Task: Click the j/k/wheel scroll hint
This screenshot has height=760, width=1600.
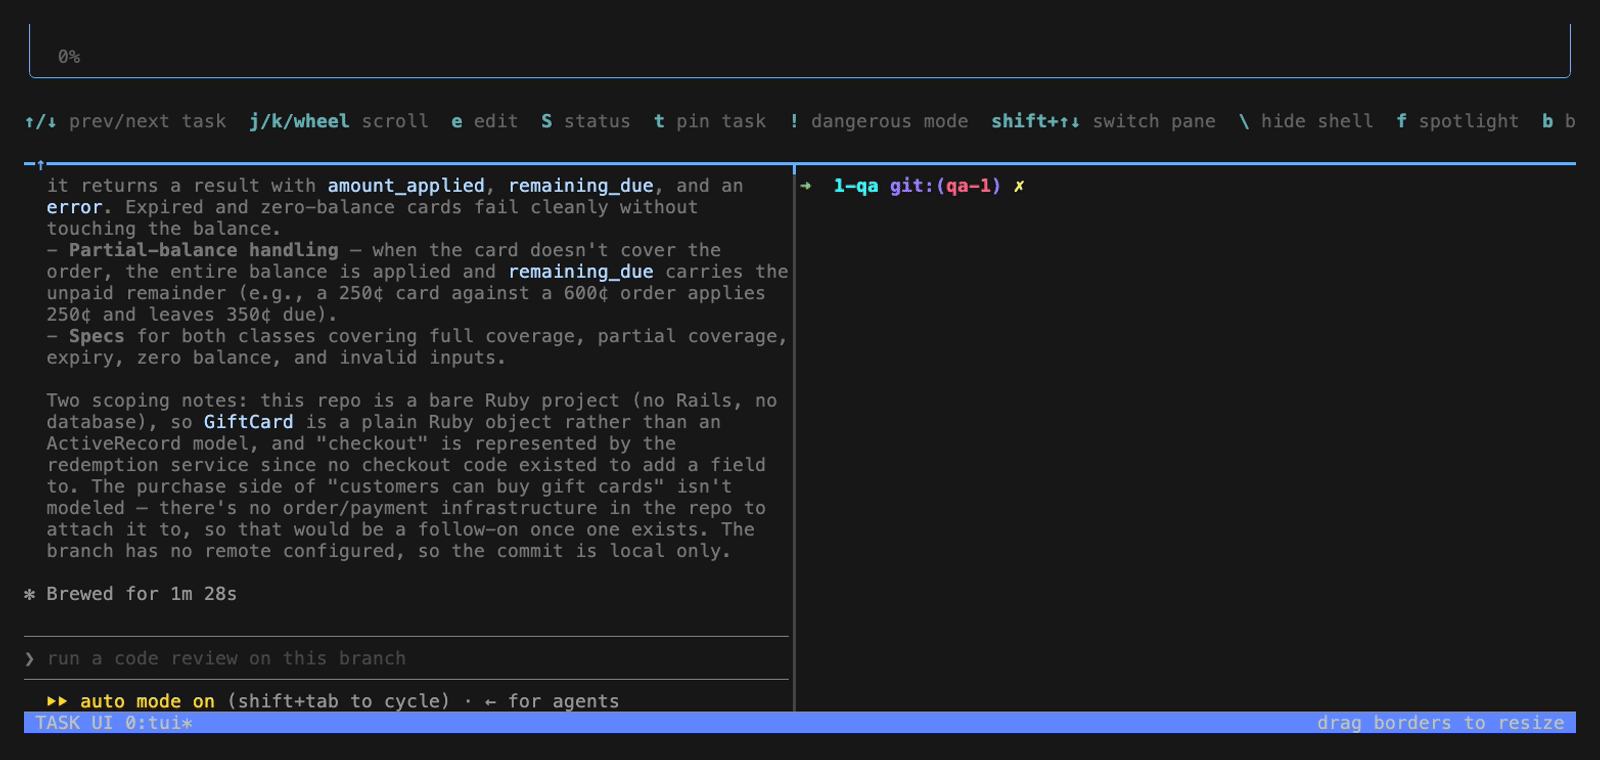Action: 339,121
